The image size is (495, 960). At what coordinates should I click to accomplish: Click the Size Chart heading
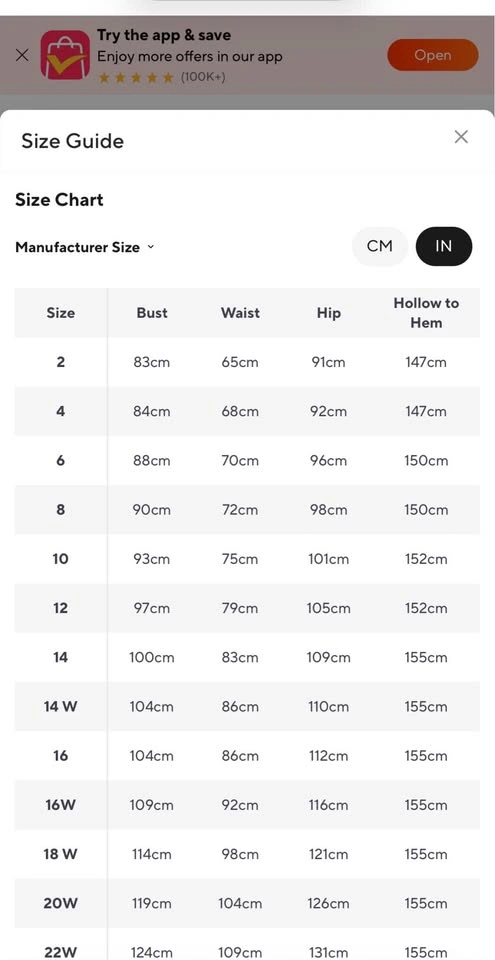coord(59,200)
